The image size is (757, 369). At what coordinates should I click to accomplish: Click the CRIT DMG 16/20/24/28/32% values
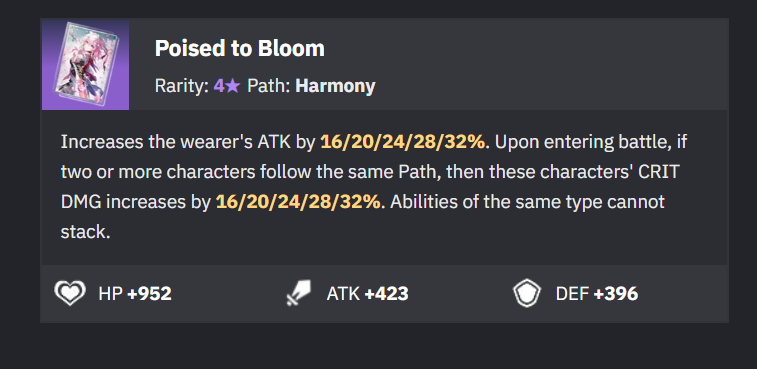point(299,202)
